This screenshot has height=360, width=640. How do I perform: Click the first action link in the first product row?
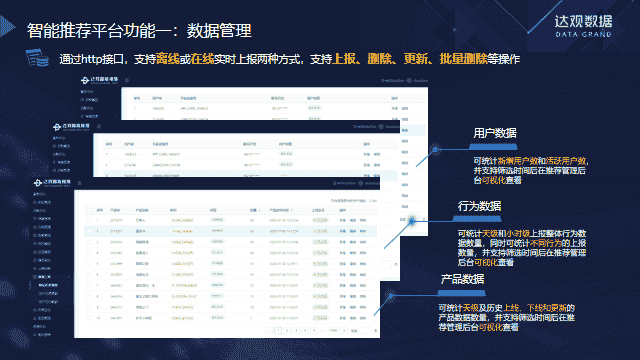[342, 220]
